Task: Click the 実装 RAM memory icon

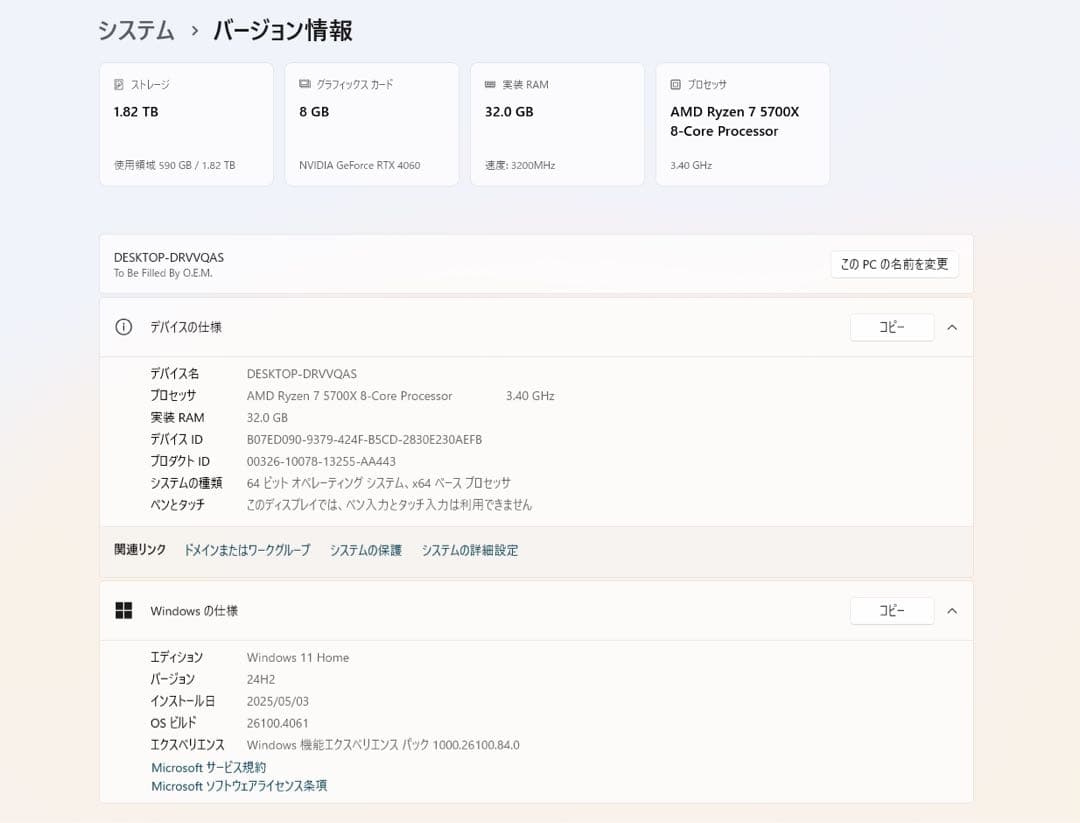Action: point(487,84)
